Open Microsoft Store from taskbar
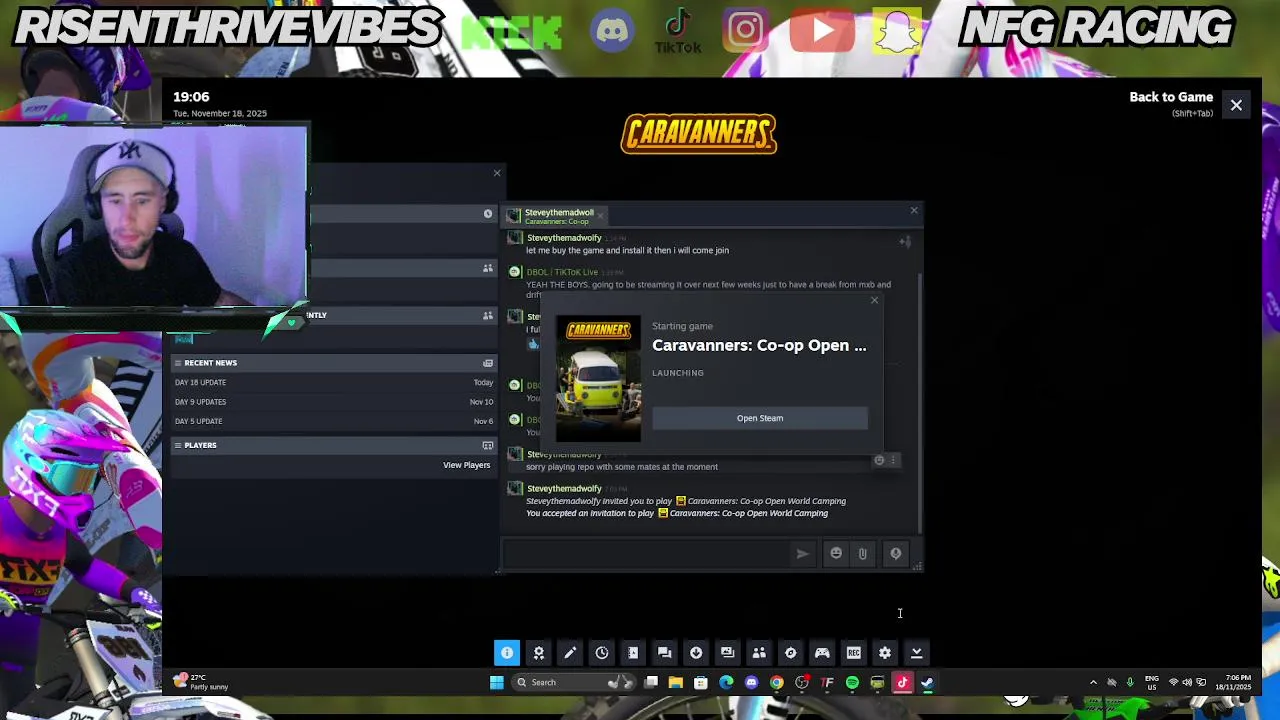 click(701, 683)
